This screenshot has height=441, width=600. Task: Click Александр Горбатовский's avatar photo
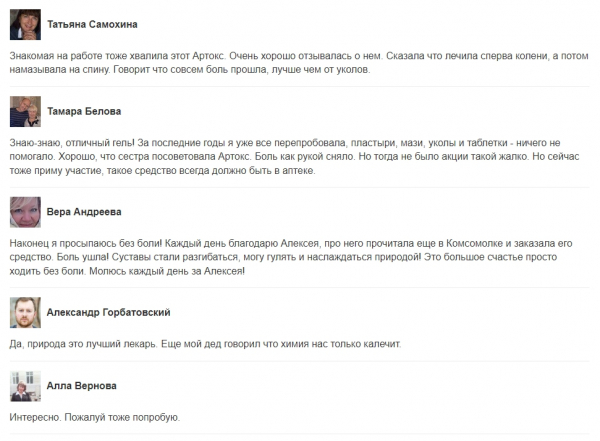click(x=25, y=312)
